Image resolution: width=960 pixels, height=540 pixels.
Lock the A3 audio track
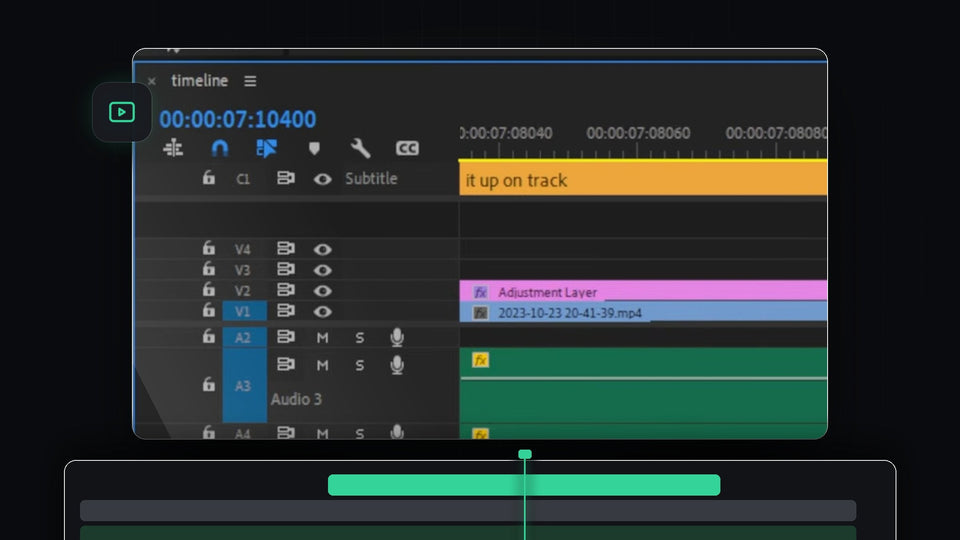coord(209,384)
